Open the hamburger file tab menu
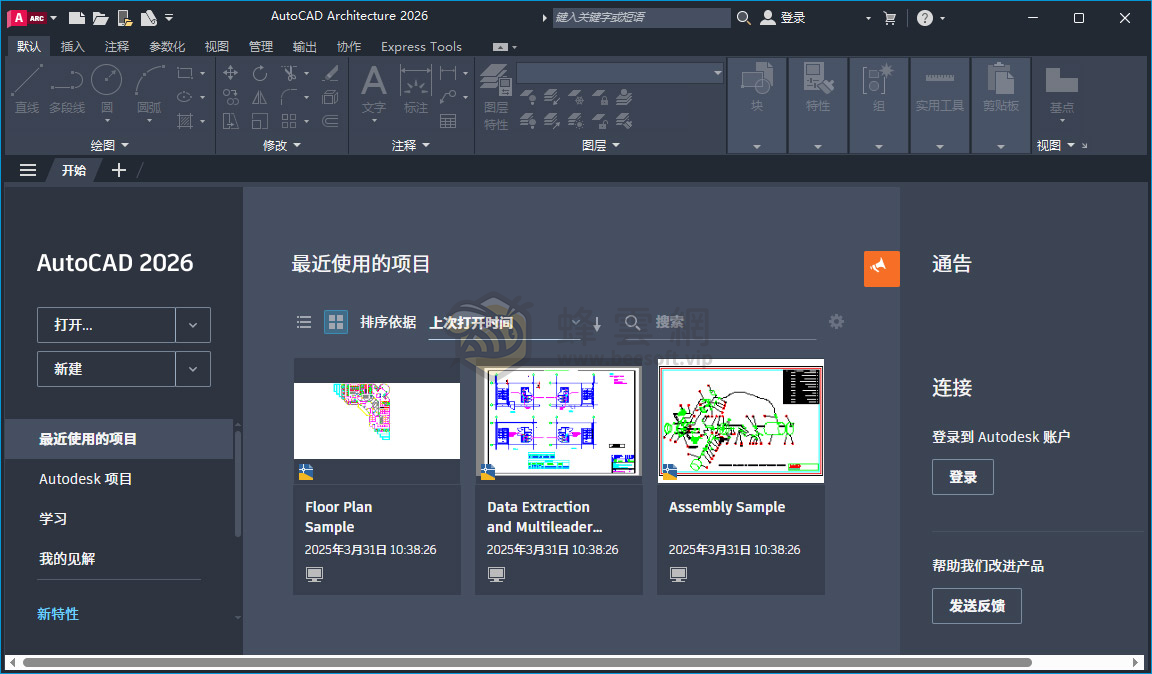This screenshot has width=1152, height=674. coord(28,171)
